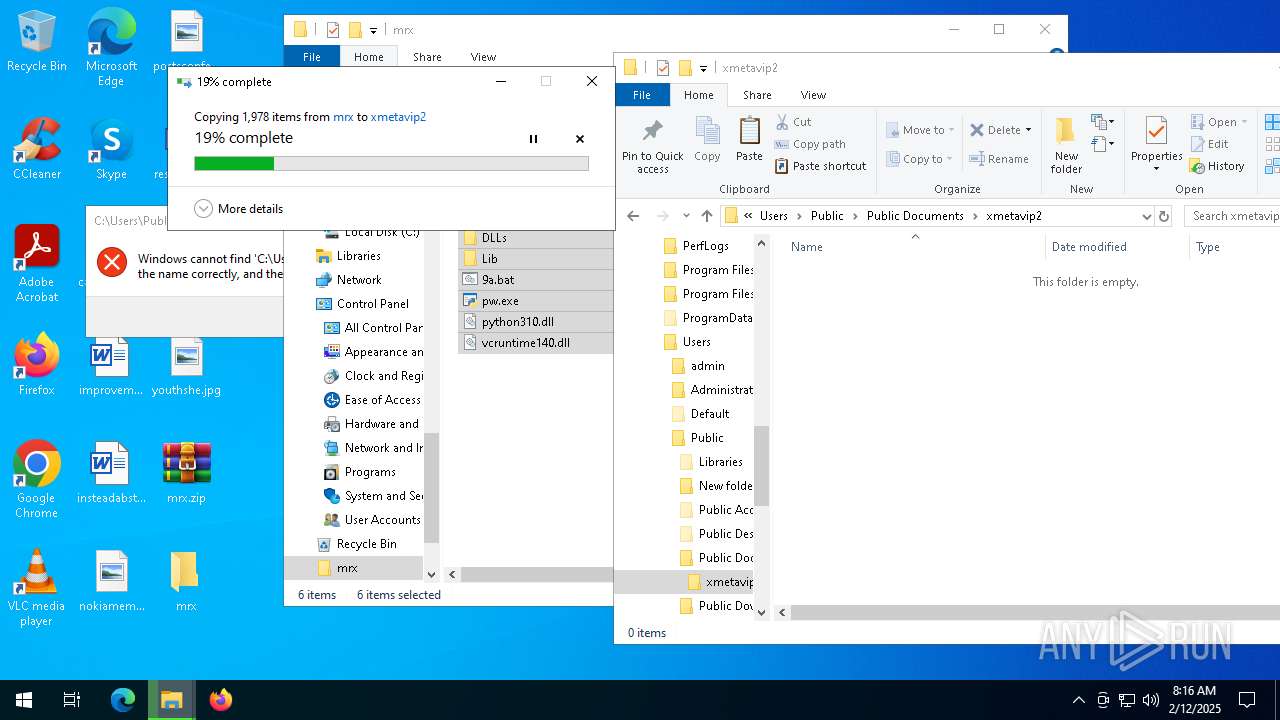
Task: Click Users in the address bar
Action: (774, 216)
